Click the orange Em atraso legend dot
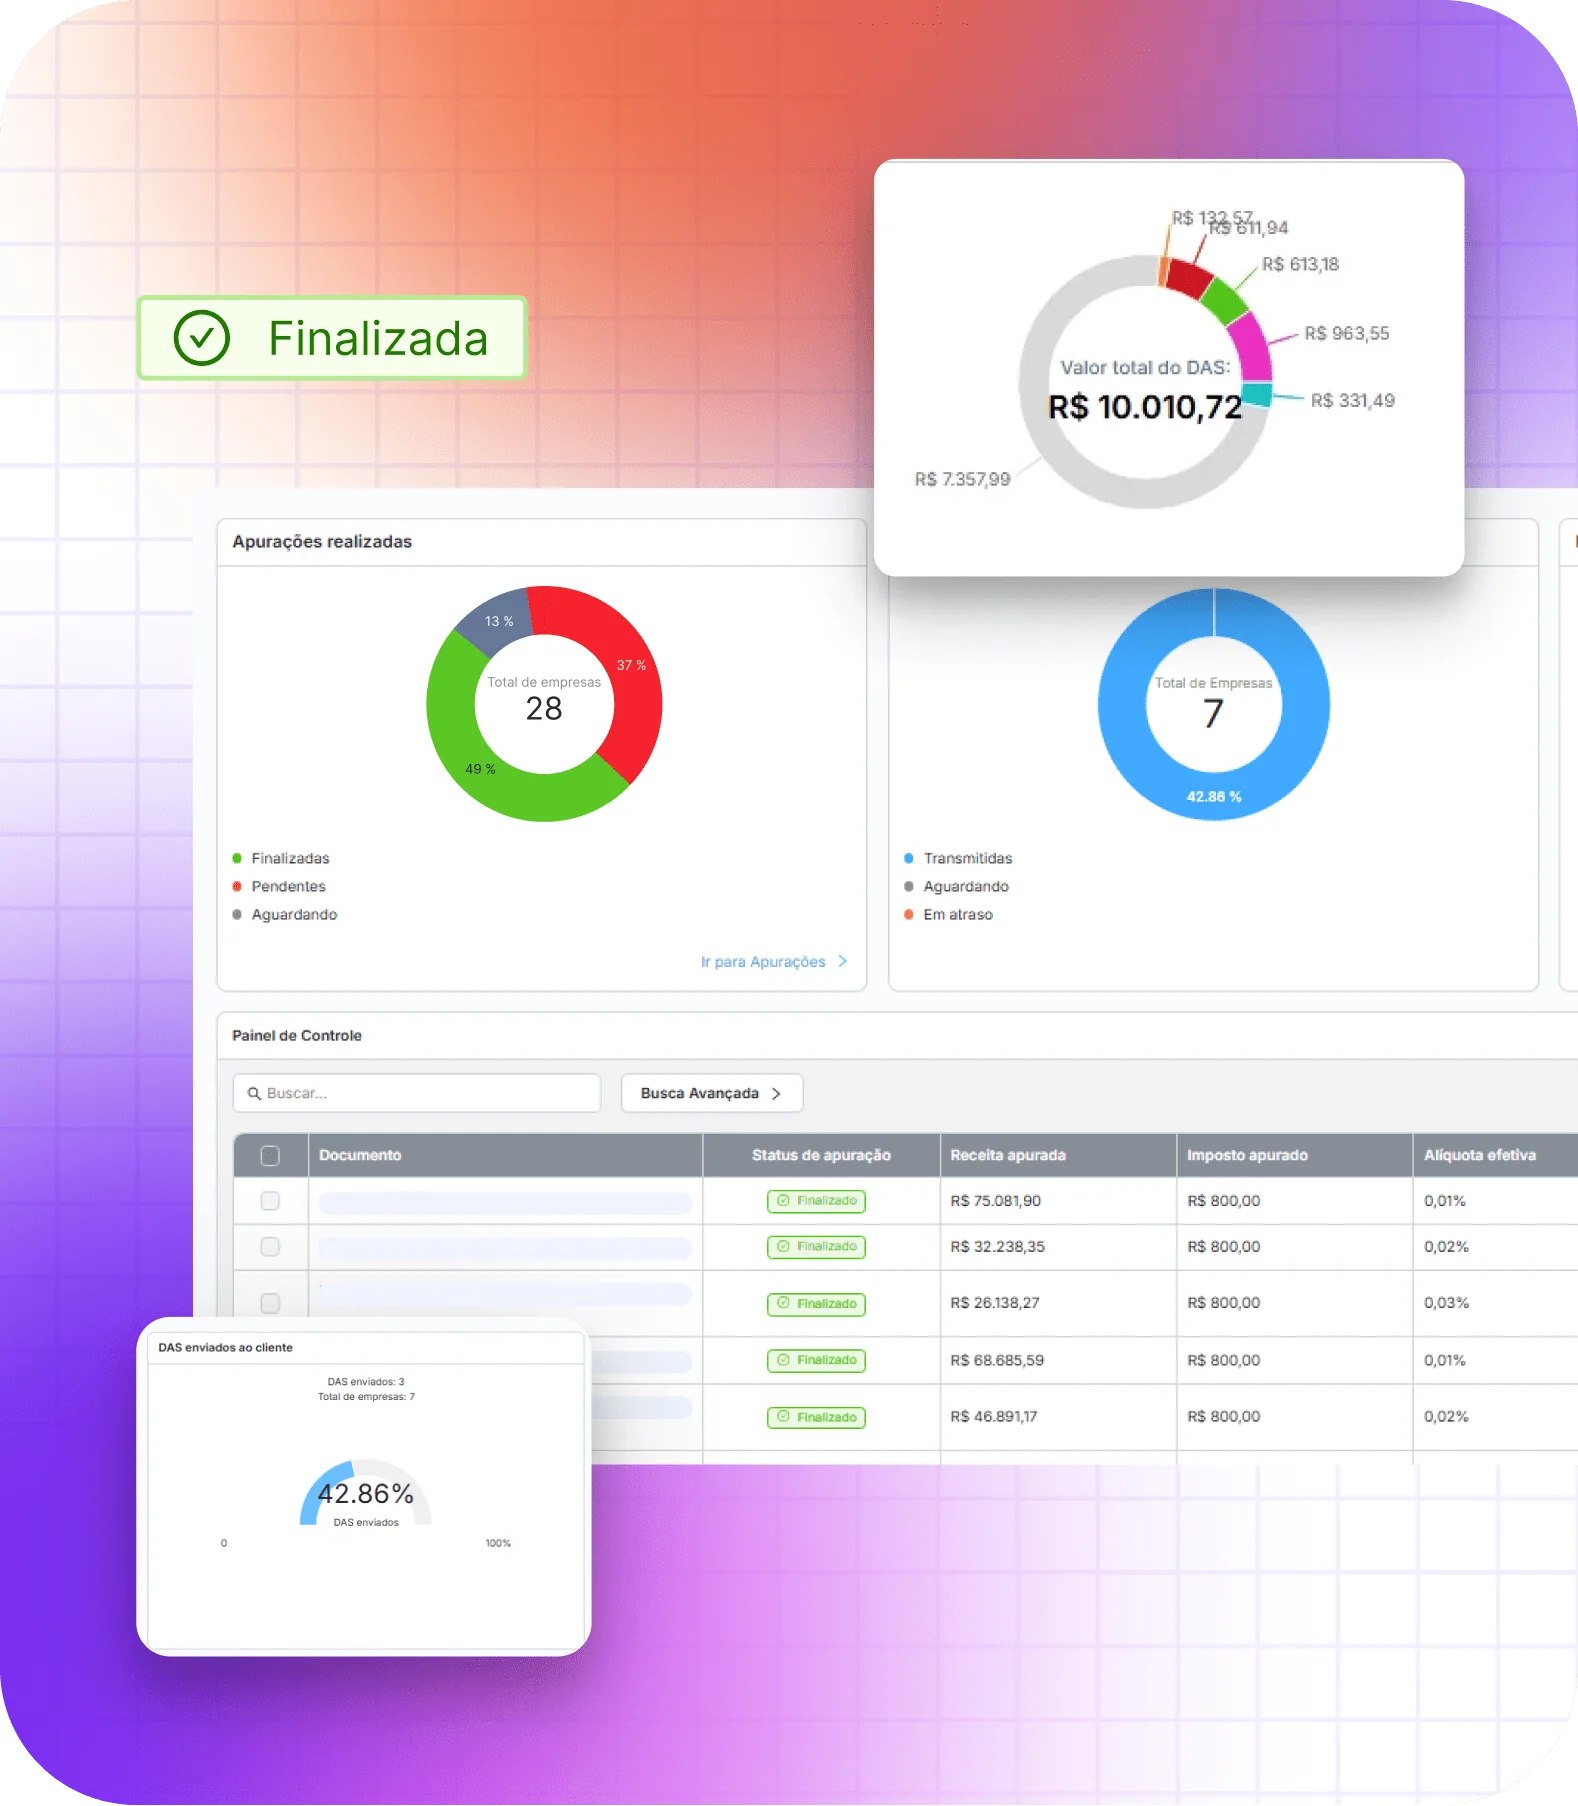Viewport: 1578px width, 1806px height. coord(909,914)
